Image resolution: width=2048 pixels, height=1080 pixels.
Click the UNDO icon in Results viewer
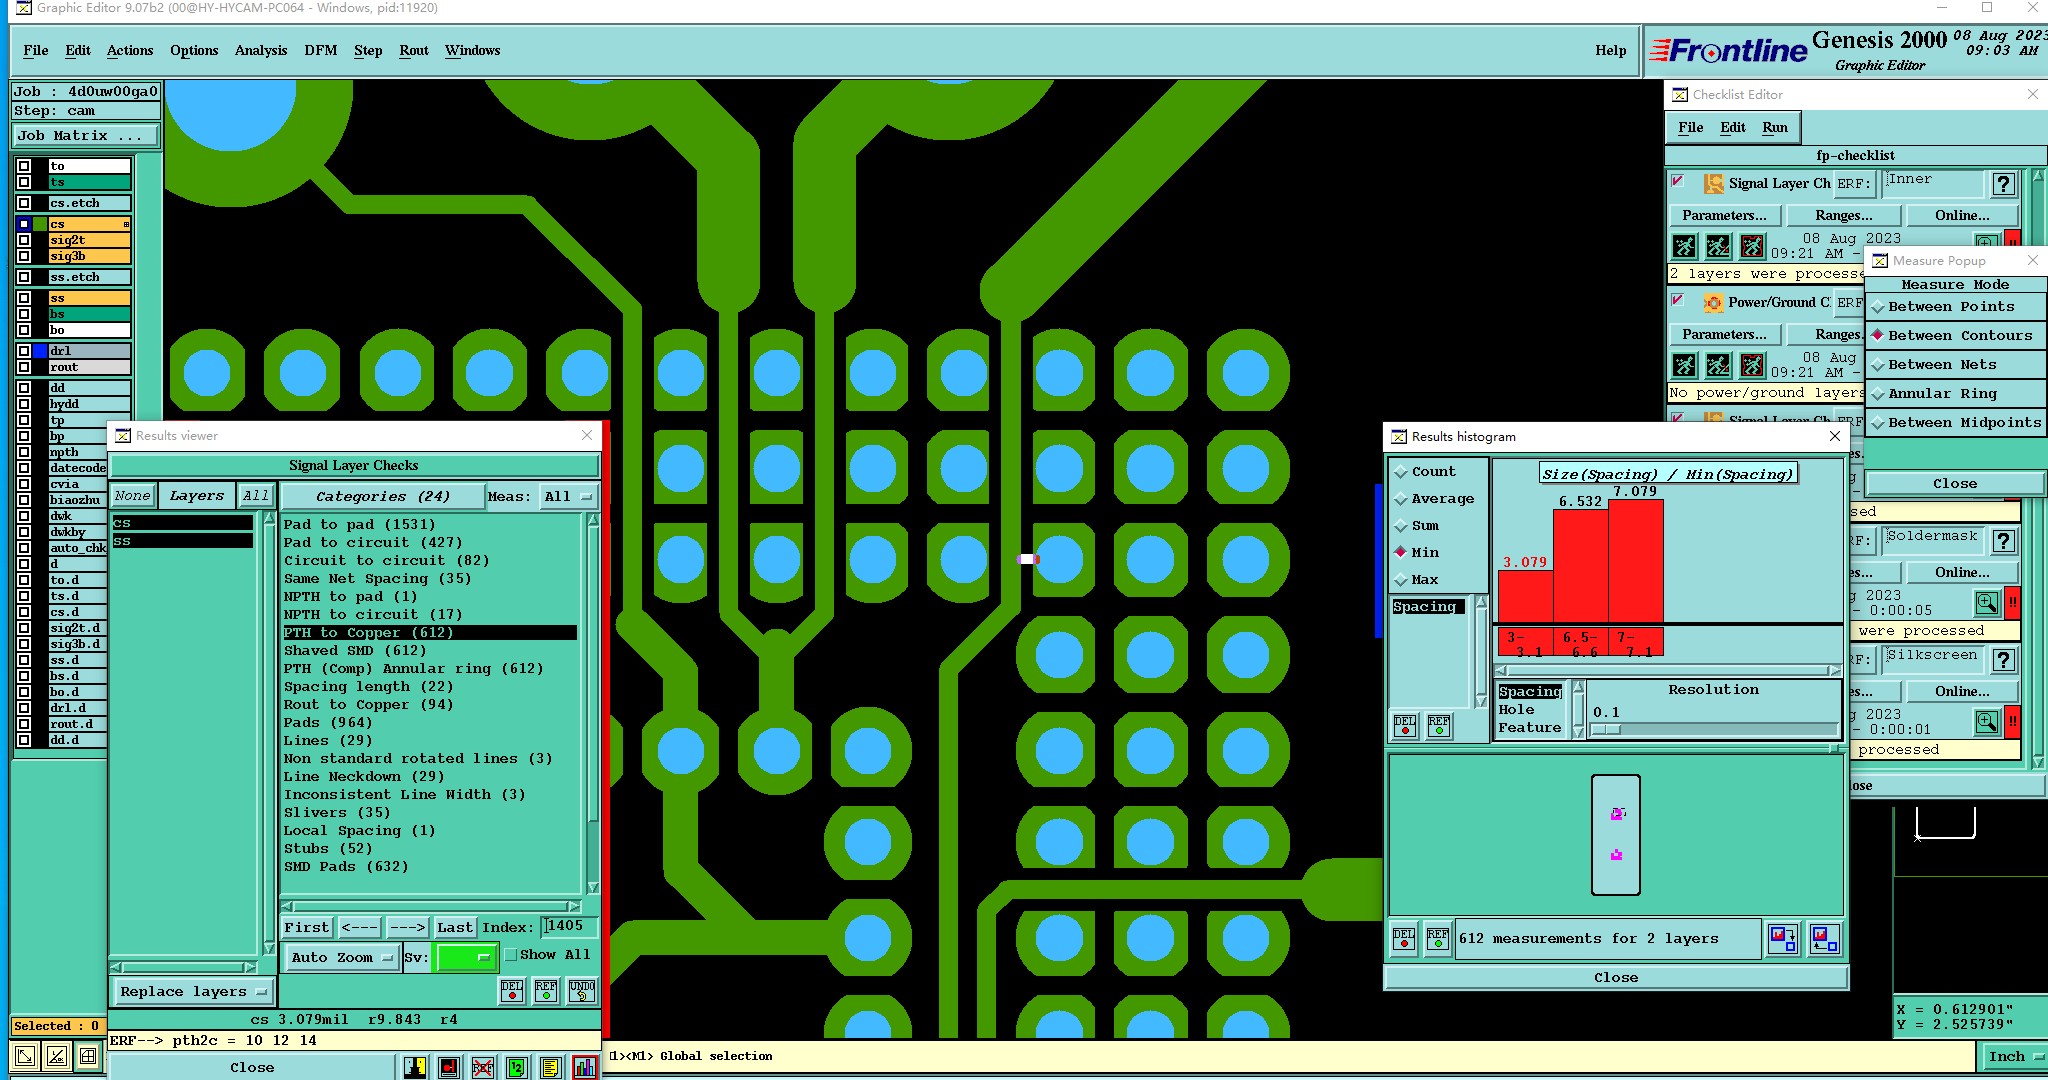582,991
